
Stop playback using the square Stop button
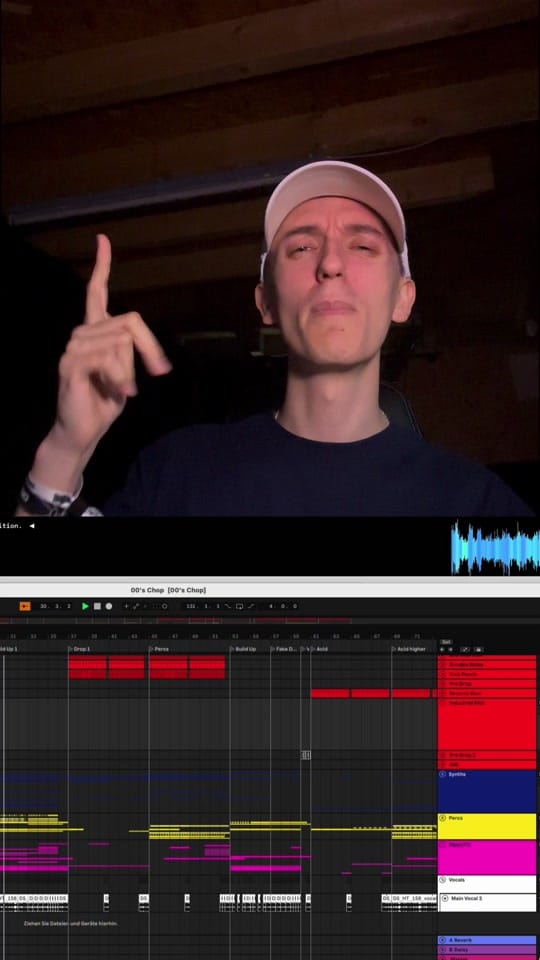(x=97, y=606)
